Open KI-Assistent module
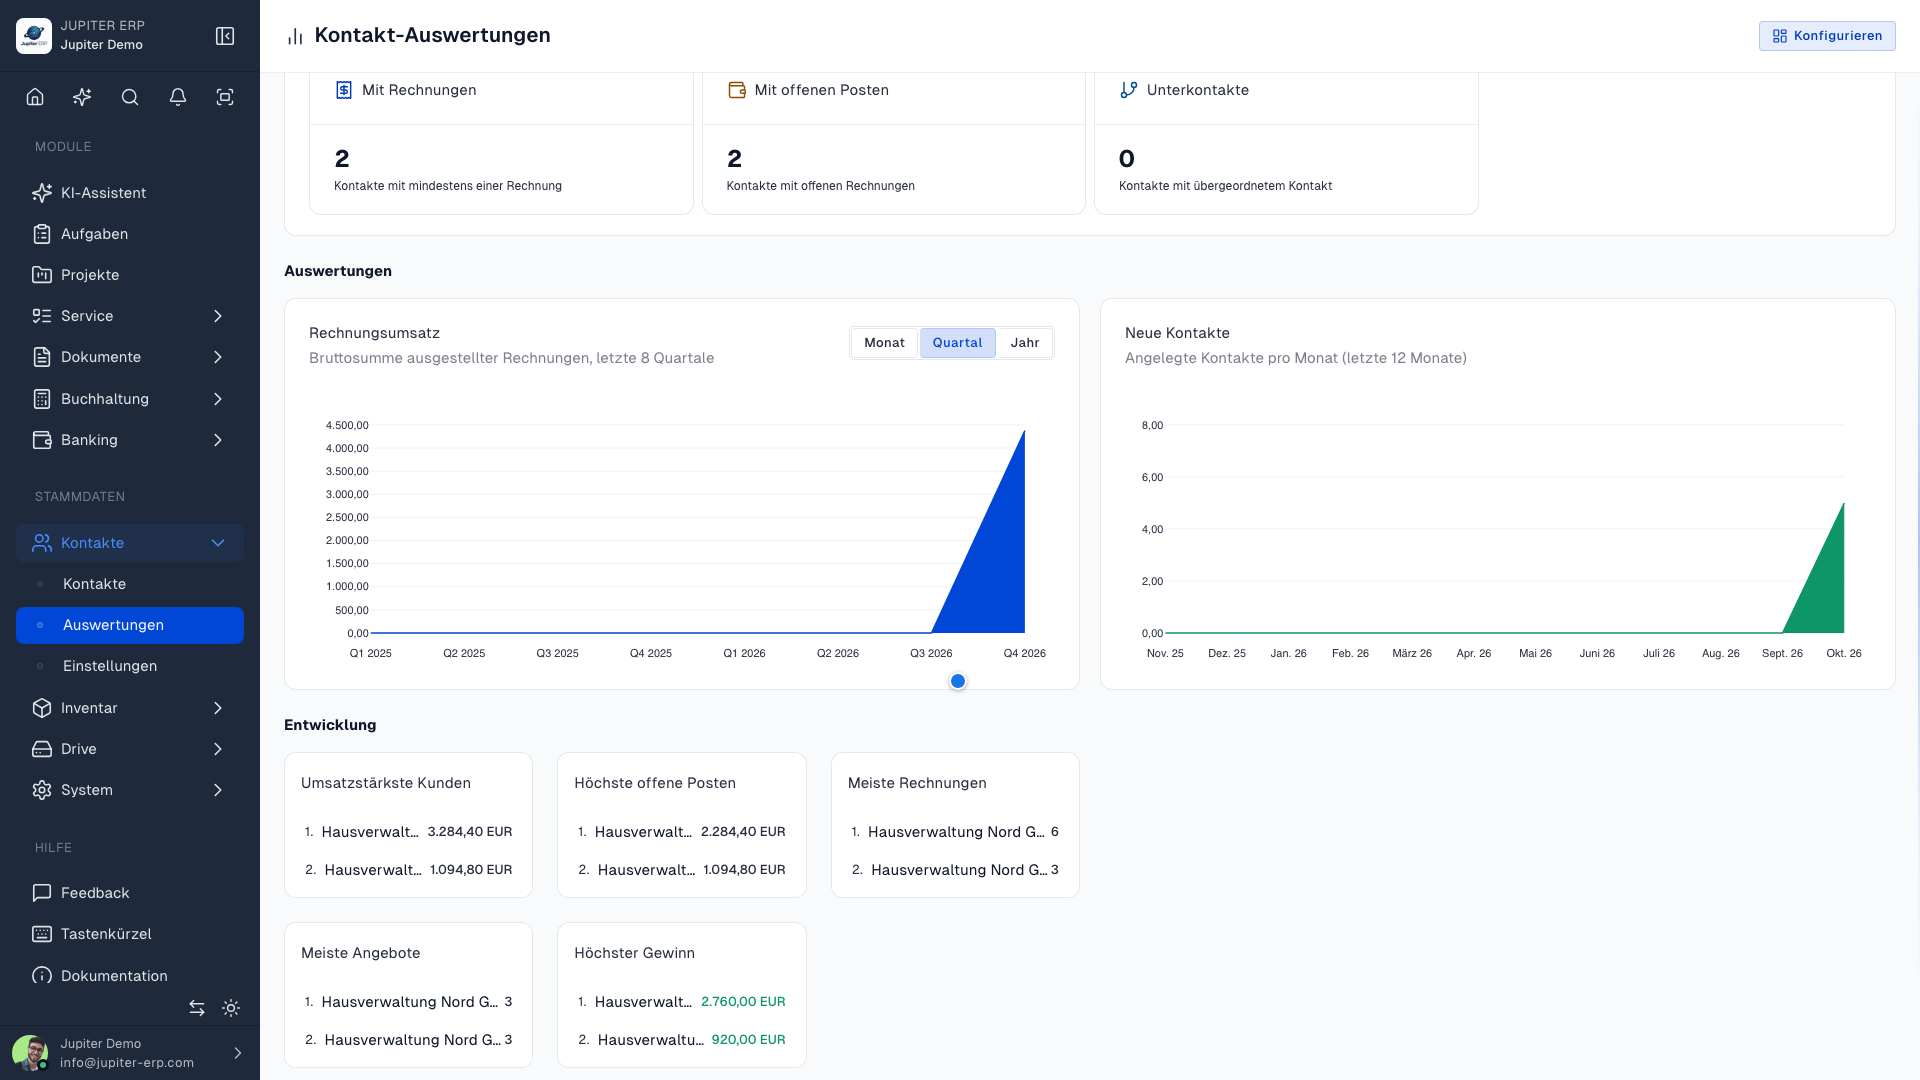This screenshot has width=1920, height=1080. (130, 193)
